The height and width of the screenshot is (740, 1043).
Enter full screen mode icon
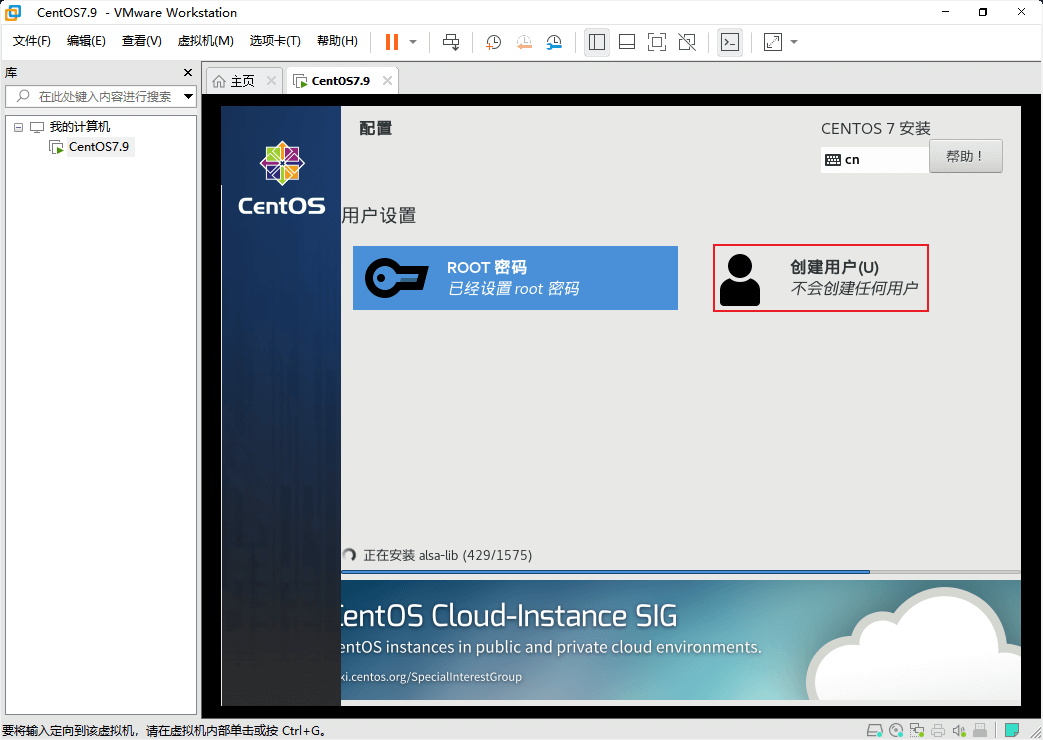coord(657,42)
